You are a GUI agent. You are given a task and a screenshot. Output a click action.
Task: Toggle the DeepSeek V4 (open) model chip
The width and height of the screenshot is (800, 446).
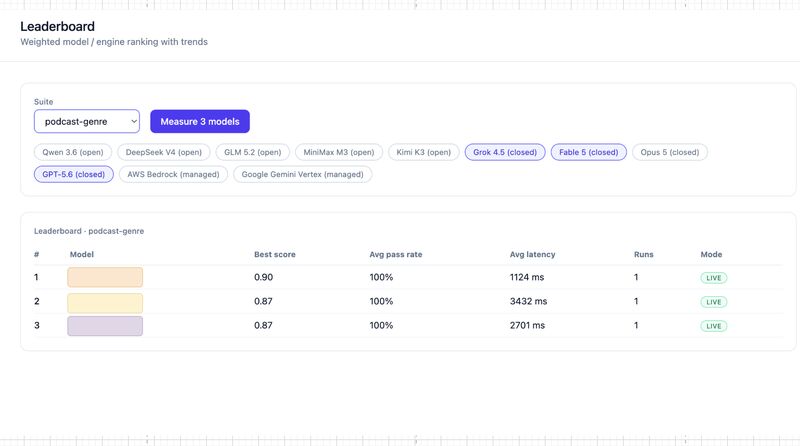point(164,152)
